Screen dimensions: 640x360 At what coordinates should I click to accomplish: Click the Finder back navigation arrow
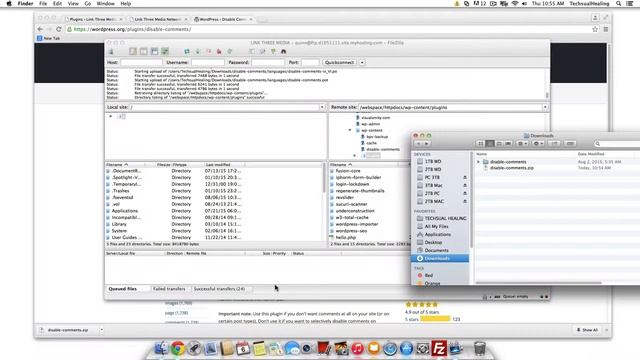pos(418,143)
